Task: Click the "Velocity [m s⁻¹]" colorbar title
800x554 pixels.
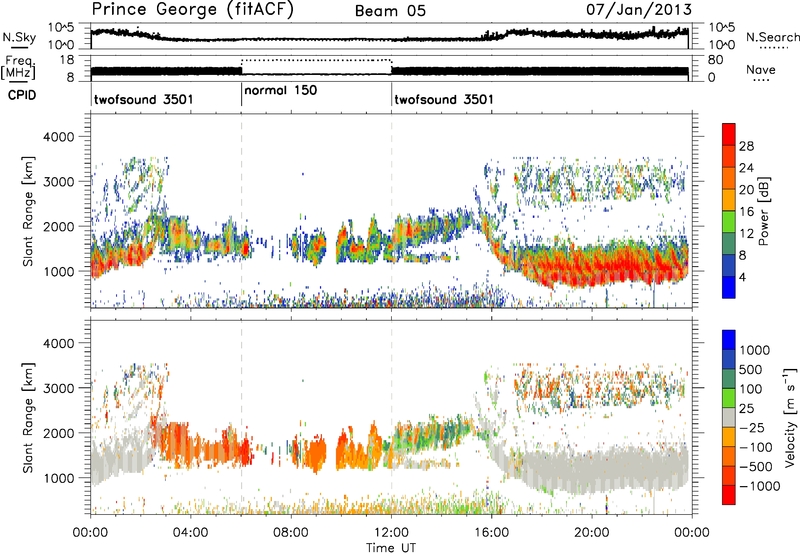Action: 790,417
